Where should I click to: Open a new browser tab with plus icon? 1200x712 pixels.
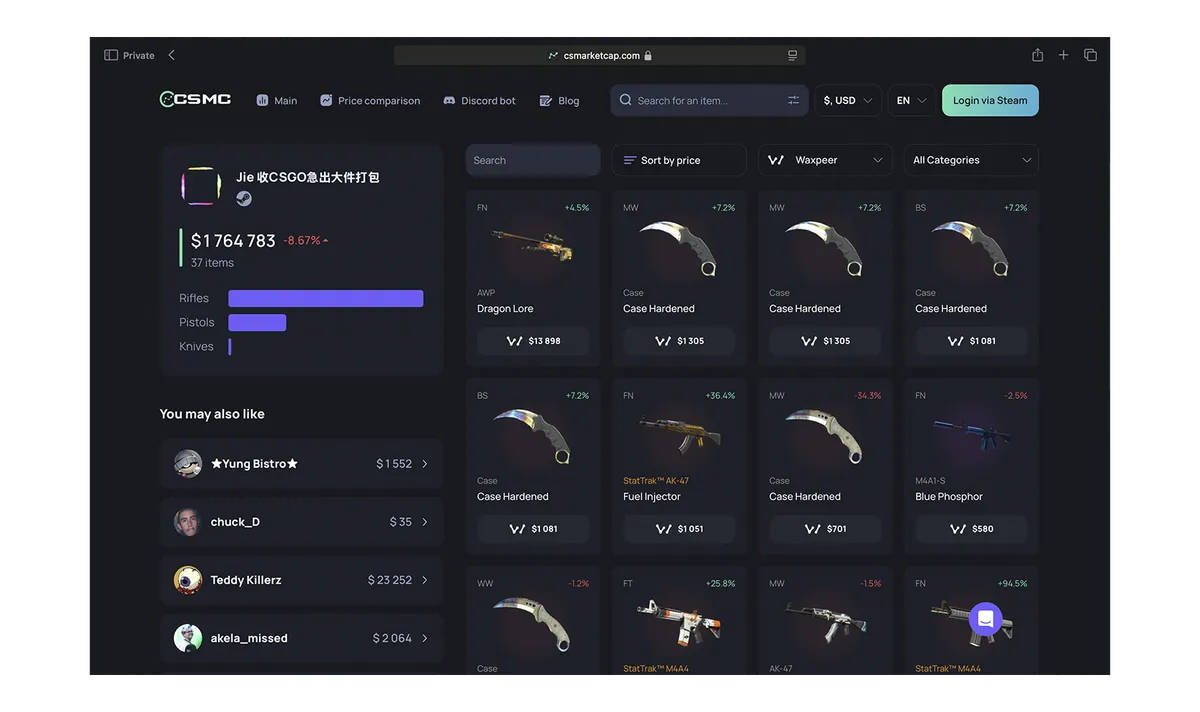1063,55
